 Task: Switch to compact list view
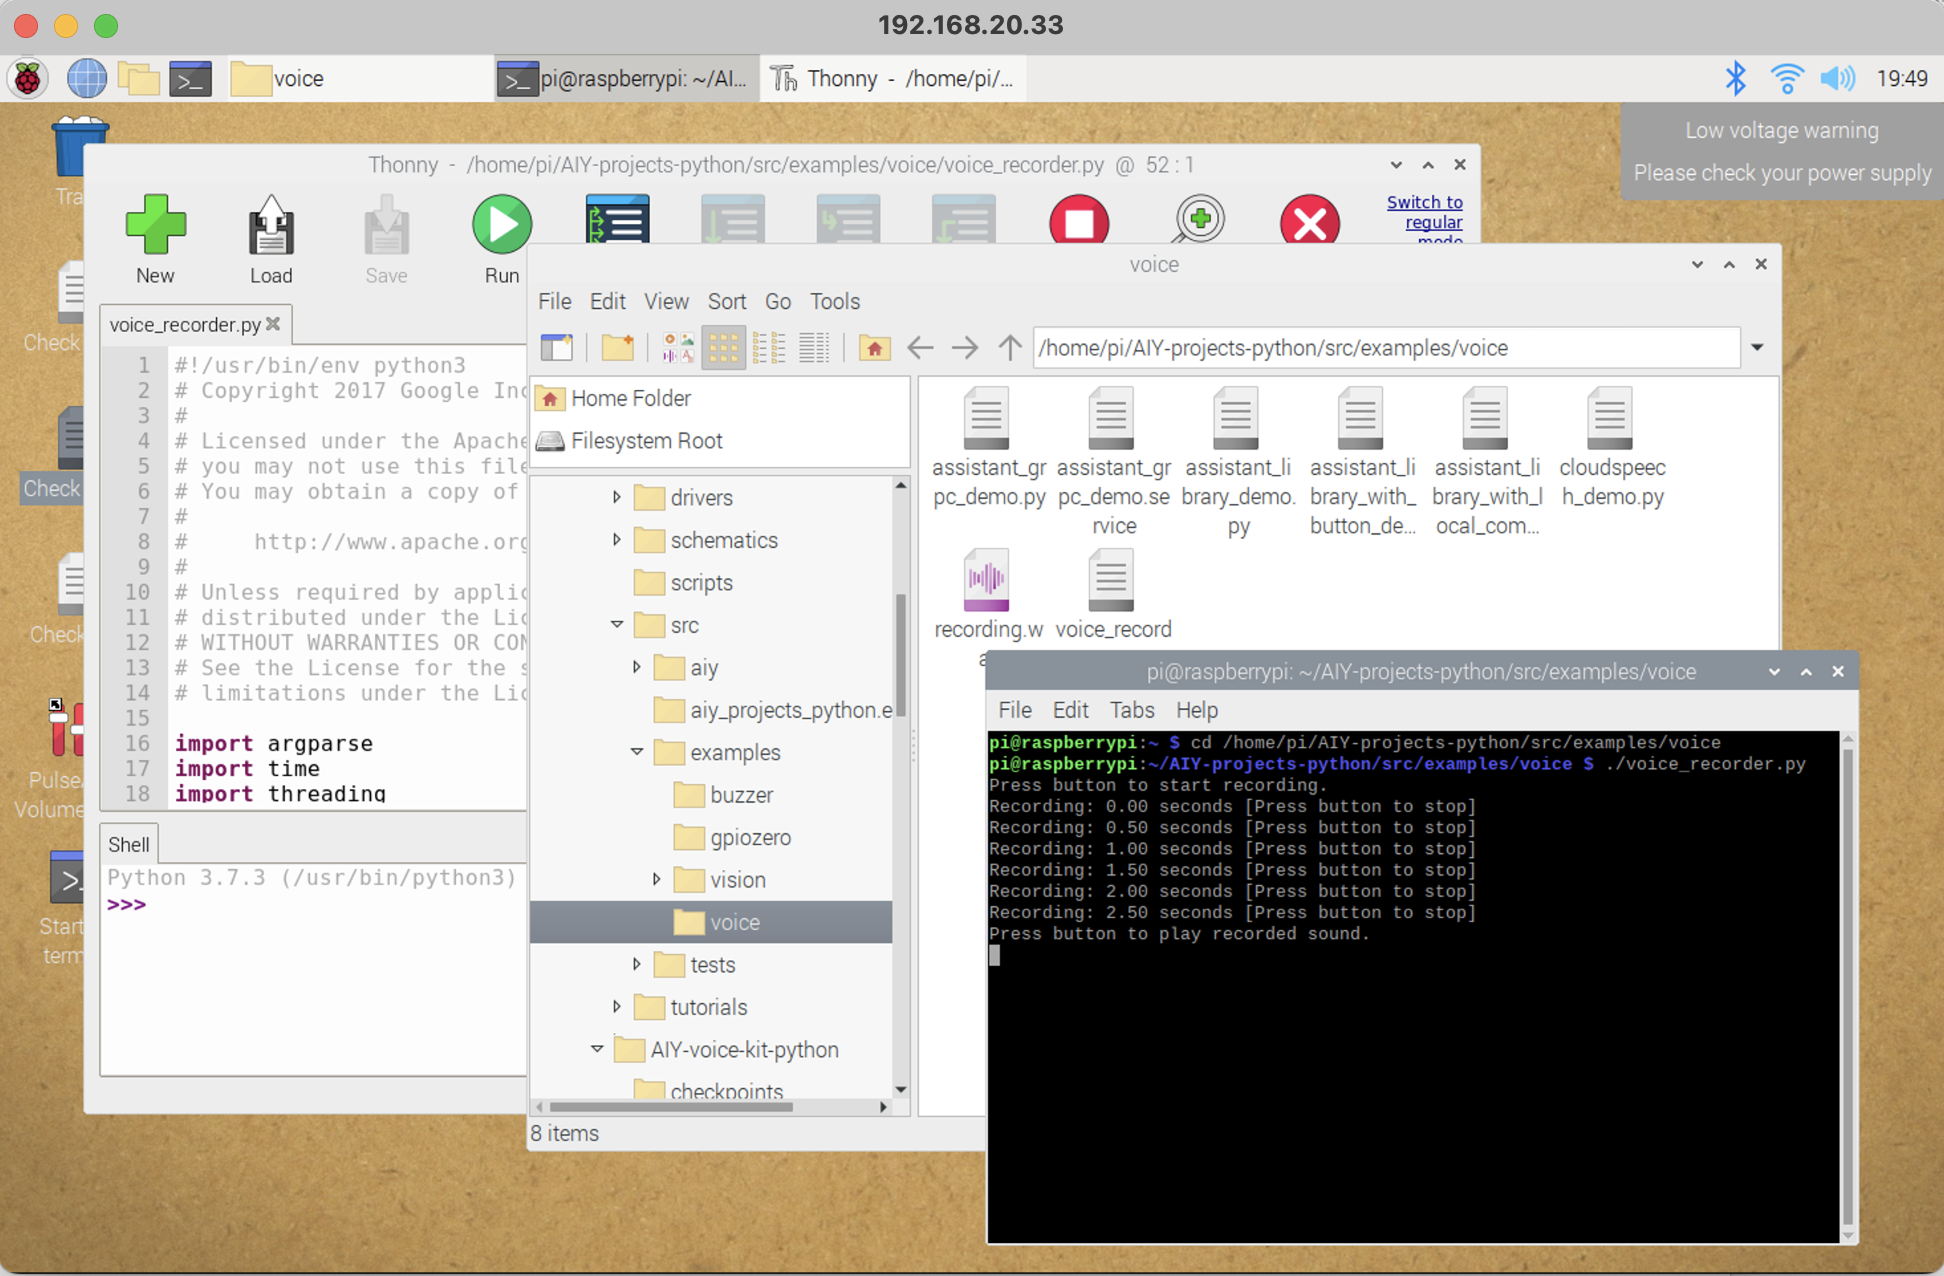768,348
